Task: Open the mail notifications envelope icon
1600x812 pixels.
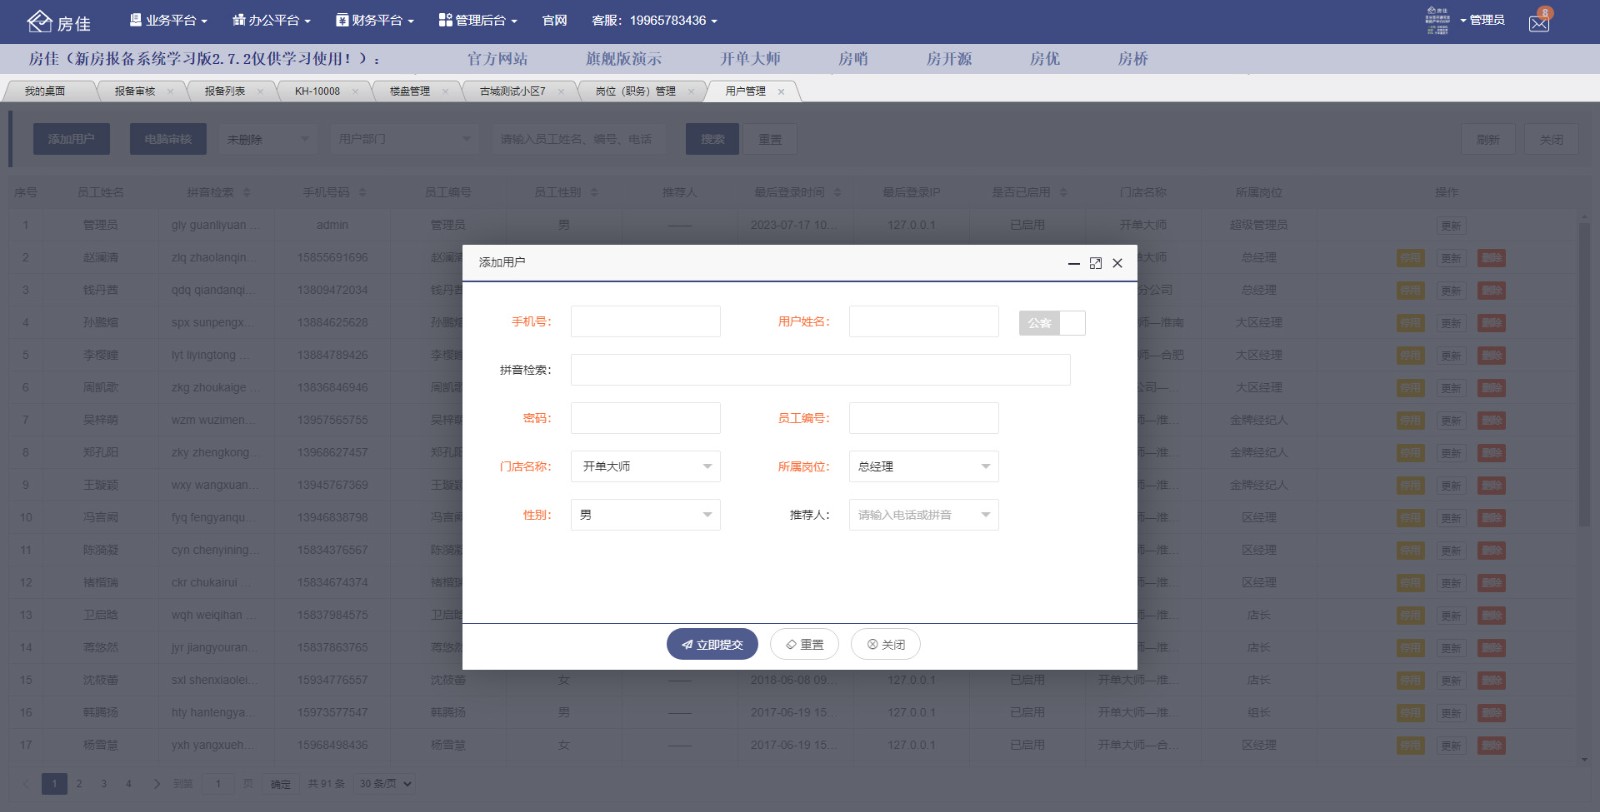Action: coord(1539,23)
